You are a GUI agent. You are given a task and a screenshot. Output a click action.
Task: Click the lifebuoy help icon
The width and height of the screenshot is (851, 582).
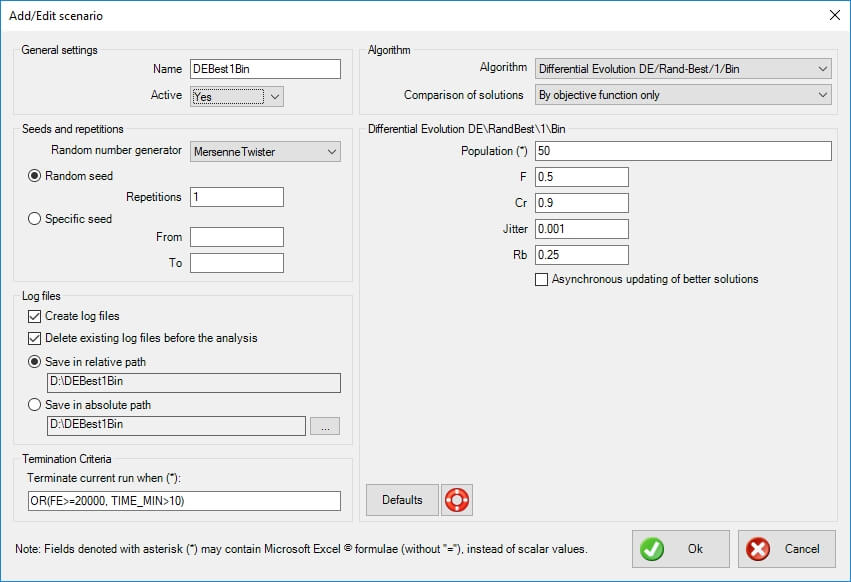click(457, 500)
